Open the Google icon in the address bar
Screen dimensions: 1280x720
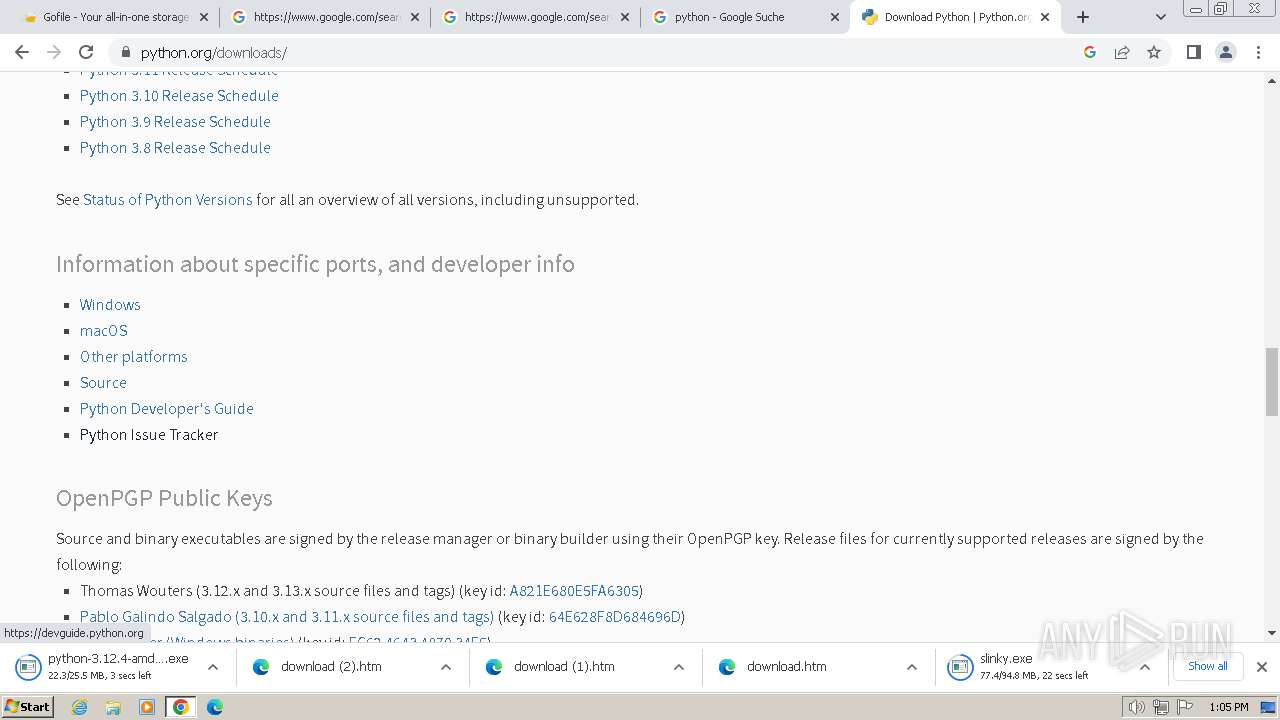[x=1090, y=52]
